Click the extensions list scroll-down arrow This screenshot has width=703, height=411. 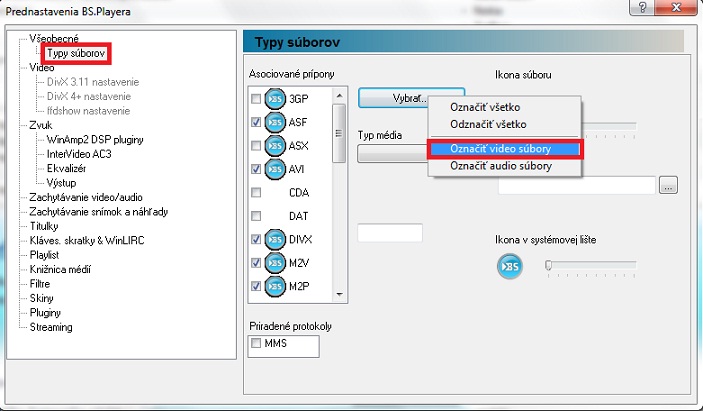339,294
